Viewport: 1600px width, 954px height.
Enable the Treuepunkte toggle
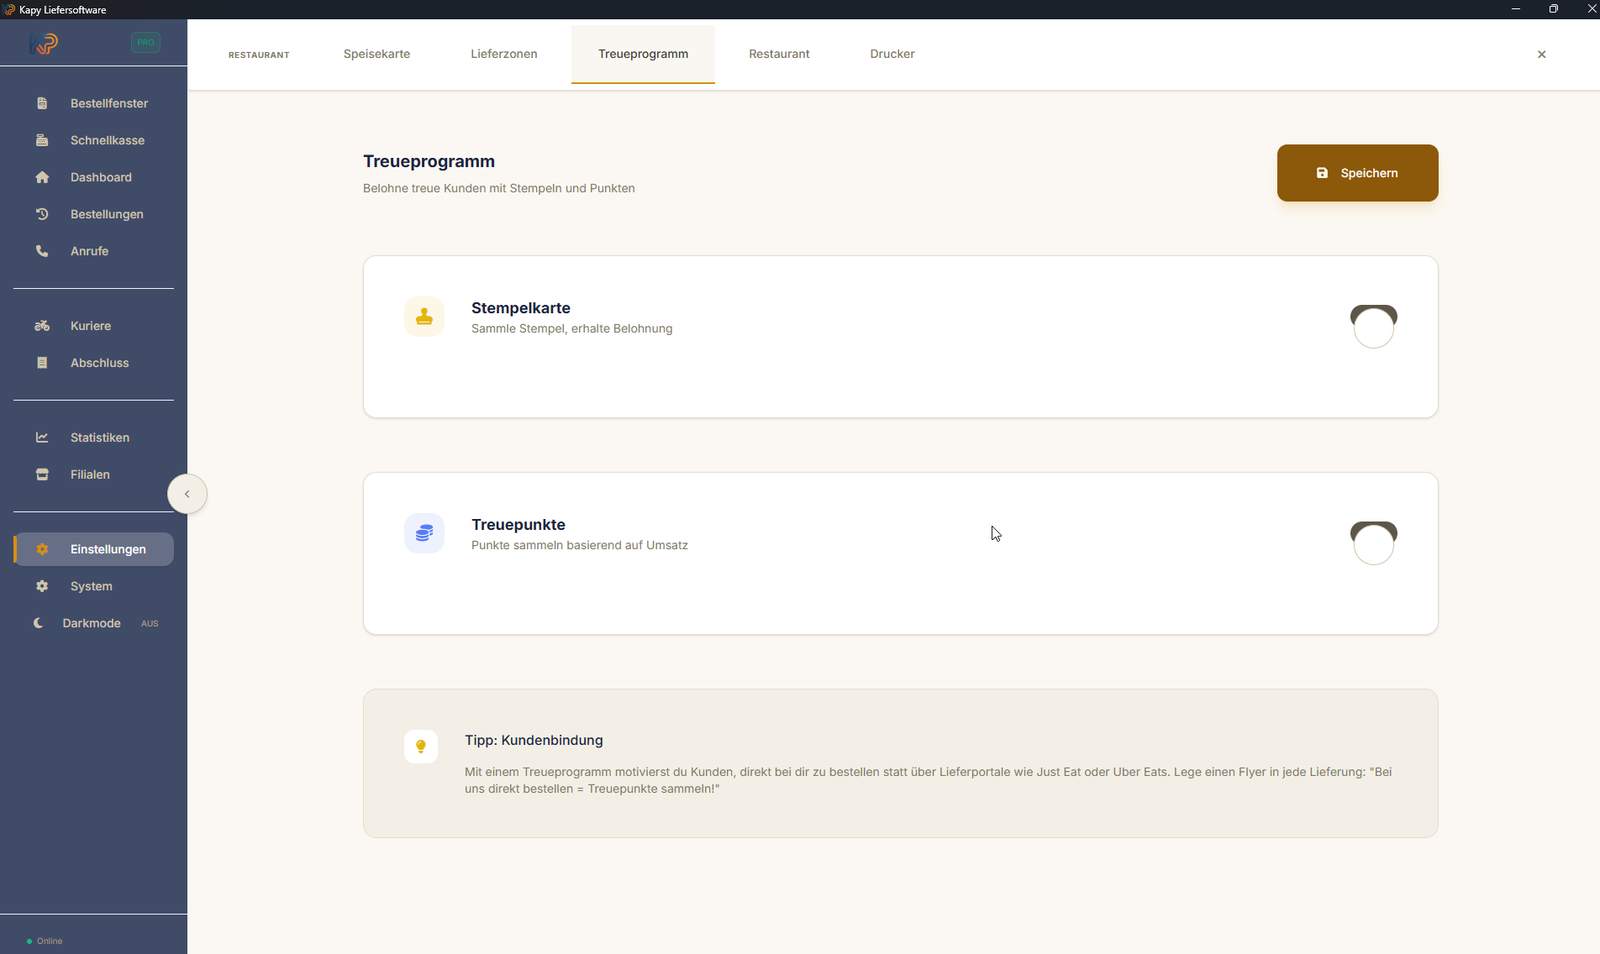tap(1374, 543)
